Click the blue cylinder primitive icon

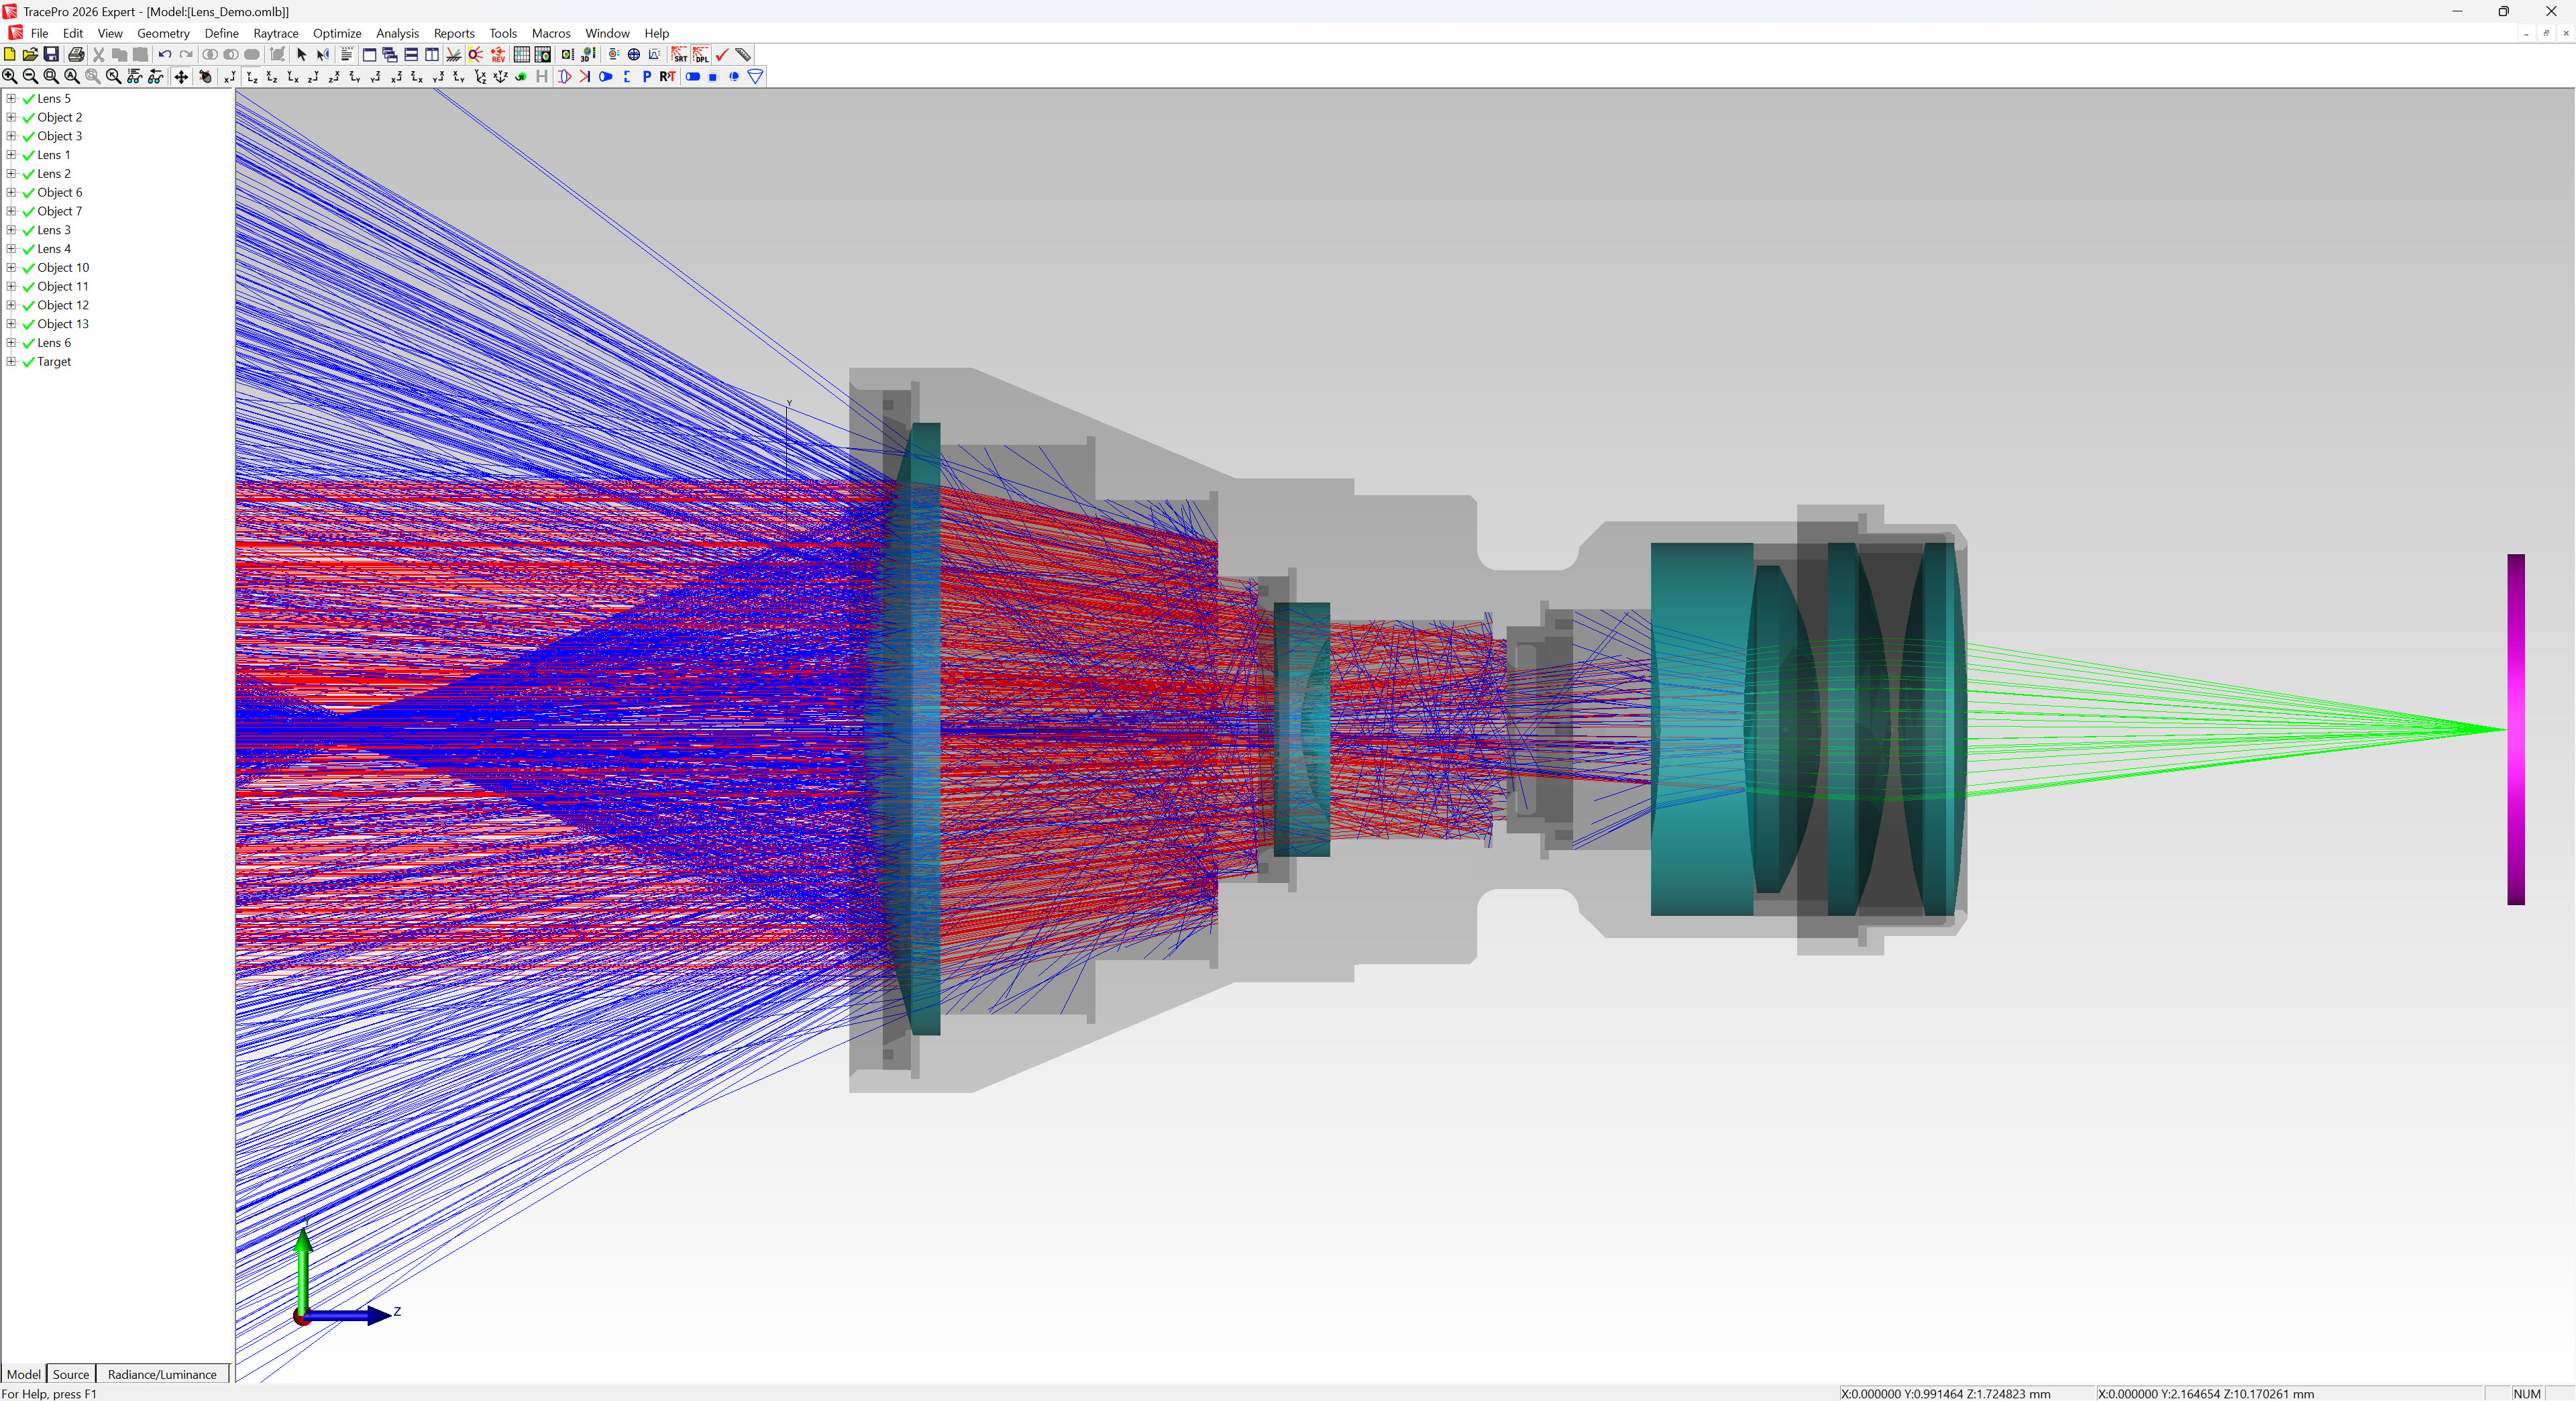[693, 77]
